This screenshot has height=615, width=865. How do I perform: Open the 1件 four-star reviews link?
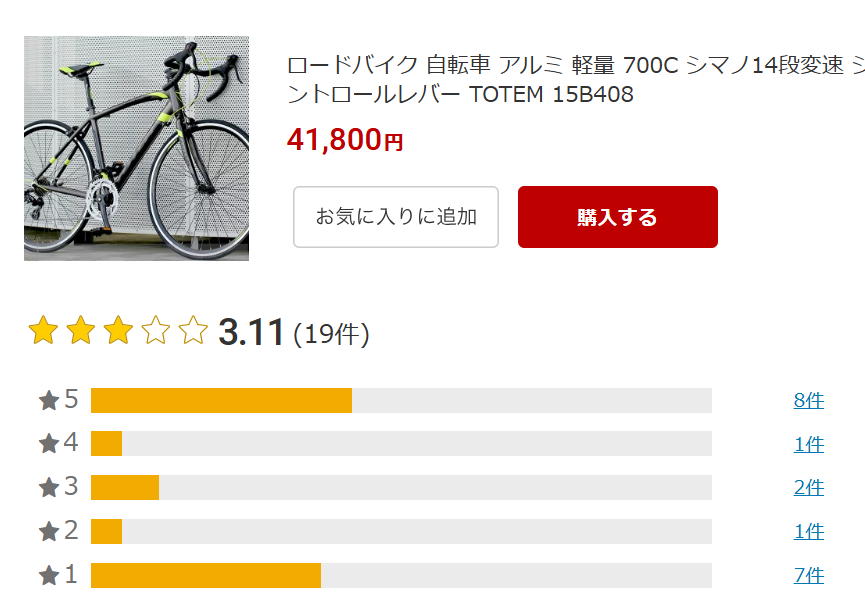(809, 444)
